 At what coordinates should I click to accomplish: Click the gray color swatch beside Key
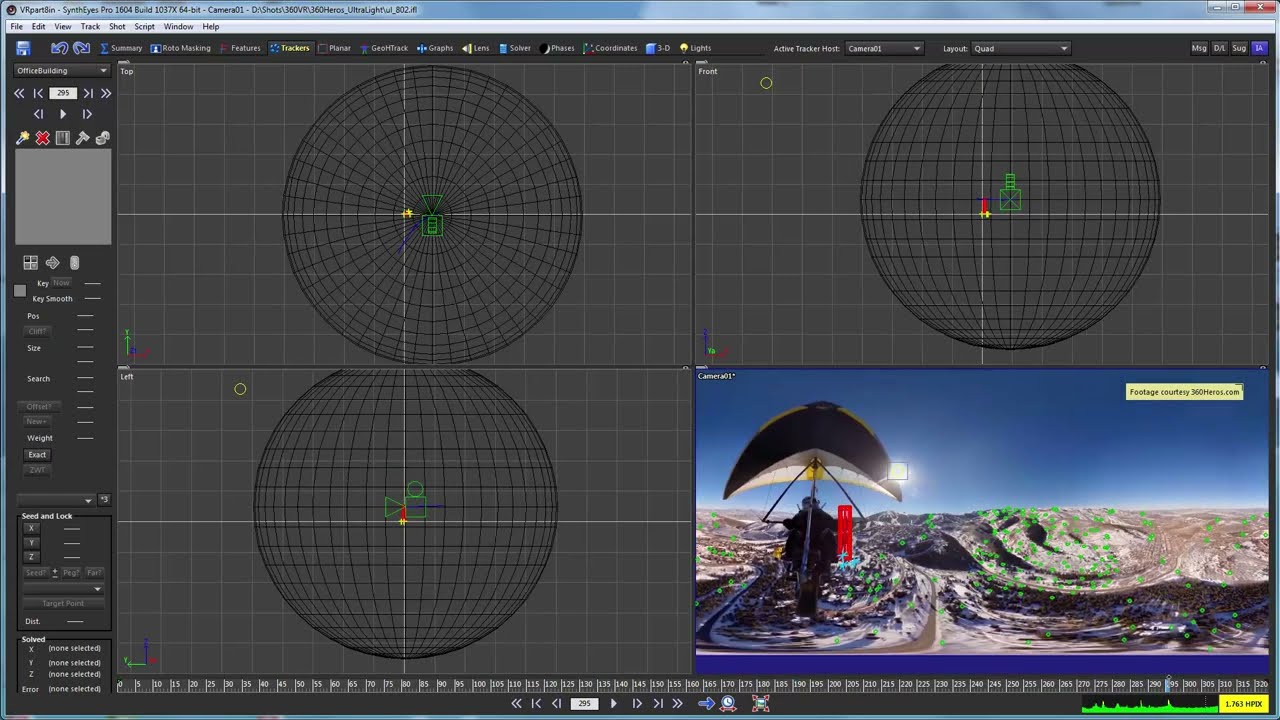(20, 290)
